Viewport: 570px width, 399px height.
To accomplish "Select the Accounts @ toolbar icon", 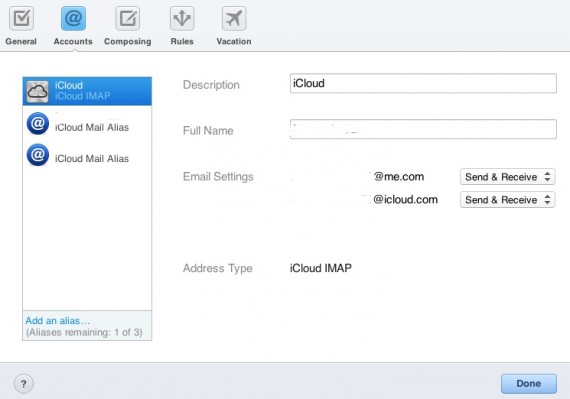I will (x=73, y=18).
